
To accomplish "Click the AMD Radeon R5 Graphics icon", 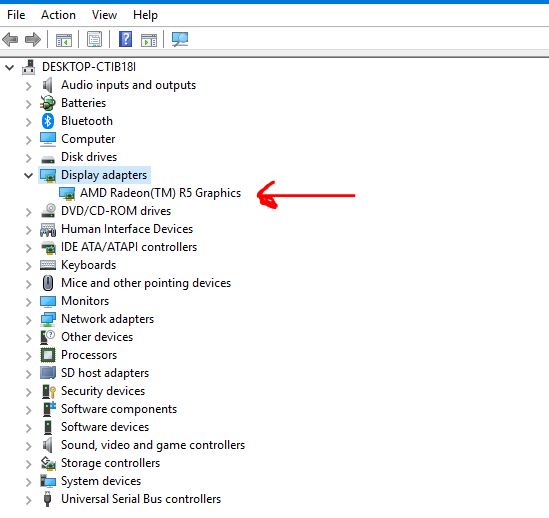I will click(67, 193).
